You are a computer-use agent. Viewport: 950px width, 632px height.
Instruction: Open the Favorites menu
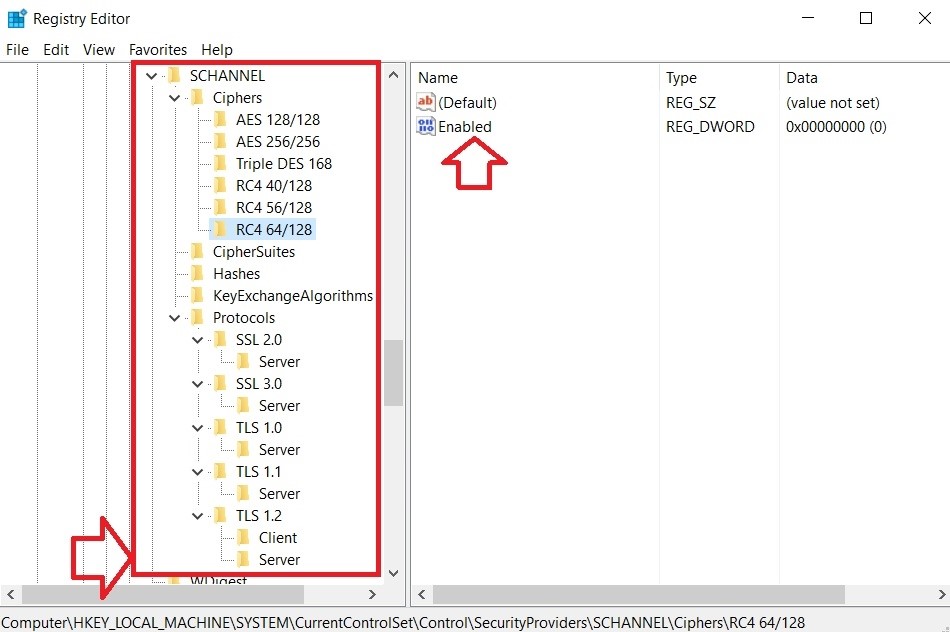click(x=158, y=50)
